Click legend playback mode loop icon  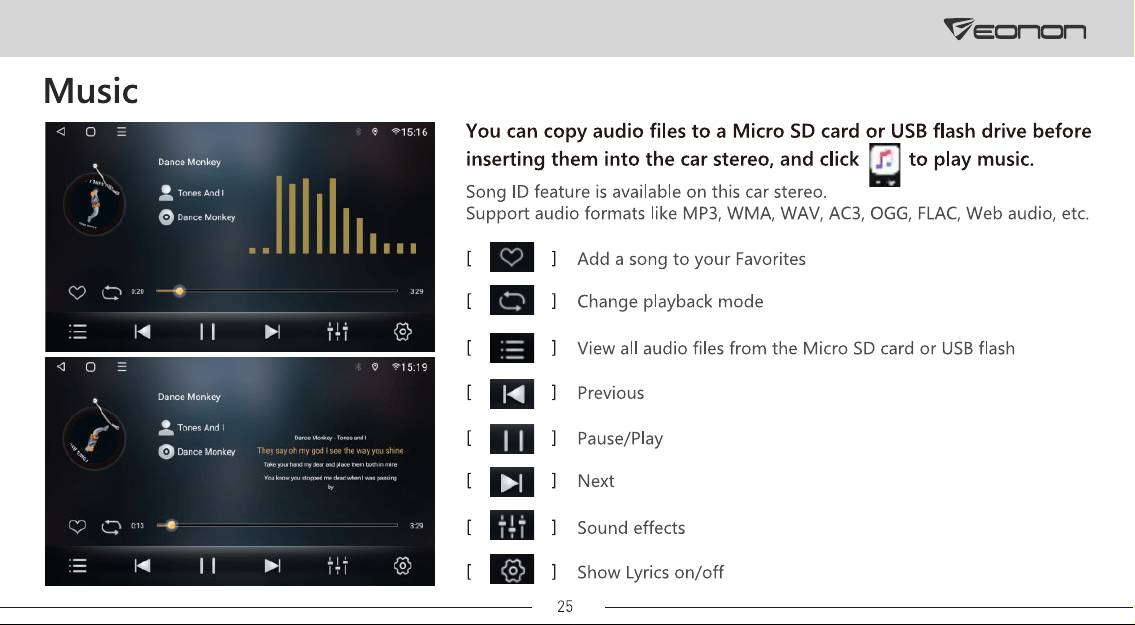coord(512,300)
